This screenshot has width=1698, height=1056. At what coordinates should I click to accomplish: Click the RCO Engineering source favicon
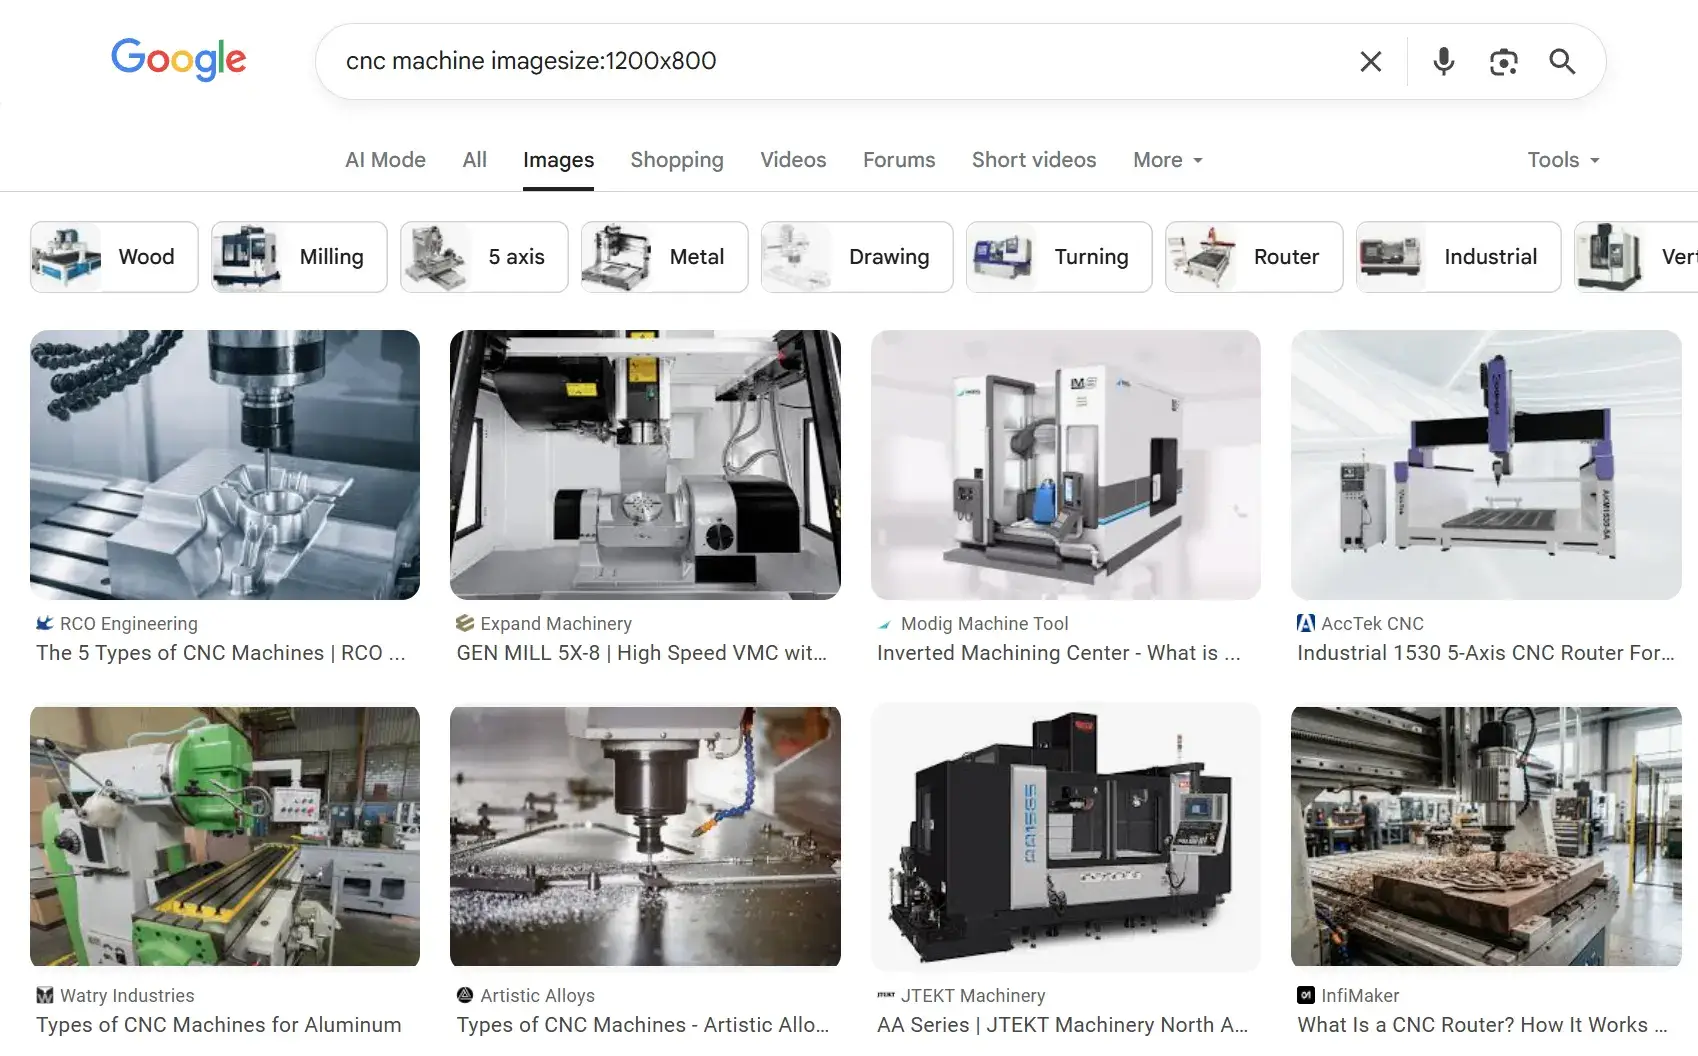point(44,623)
